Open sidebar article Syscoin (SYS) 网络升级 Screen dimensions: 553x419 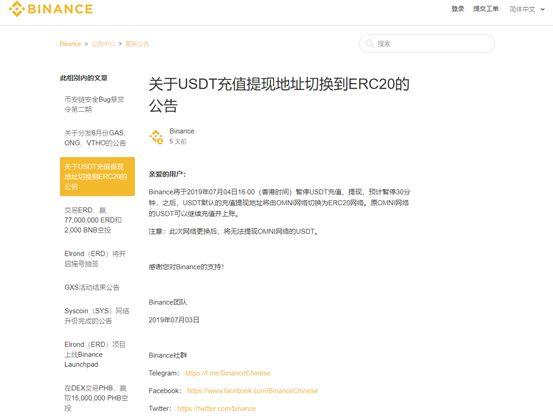click(97, 316)
